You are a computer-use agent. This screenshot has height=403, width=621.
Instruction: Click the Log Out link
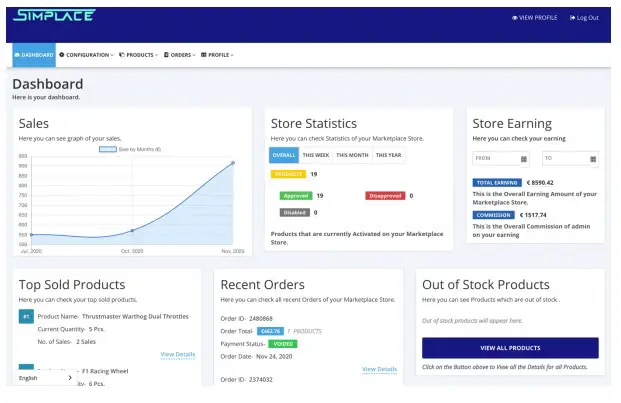pos(584,17)
